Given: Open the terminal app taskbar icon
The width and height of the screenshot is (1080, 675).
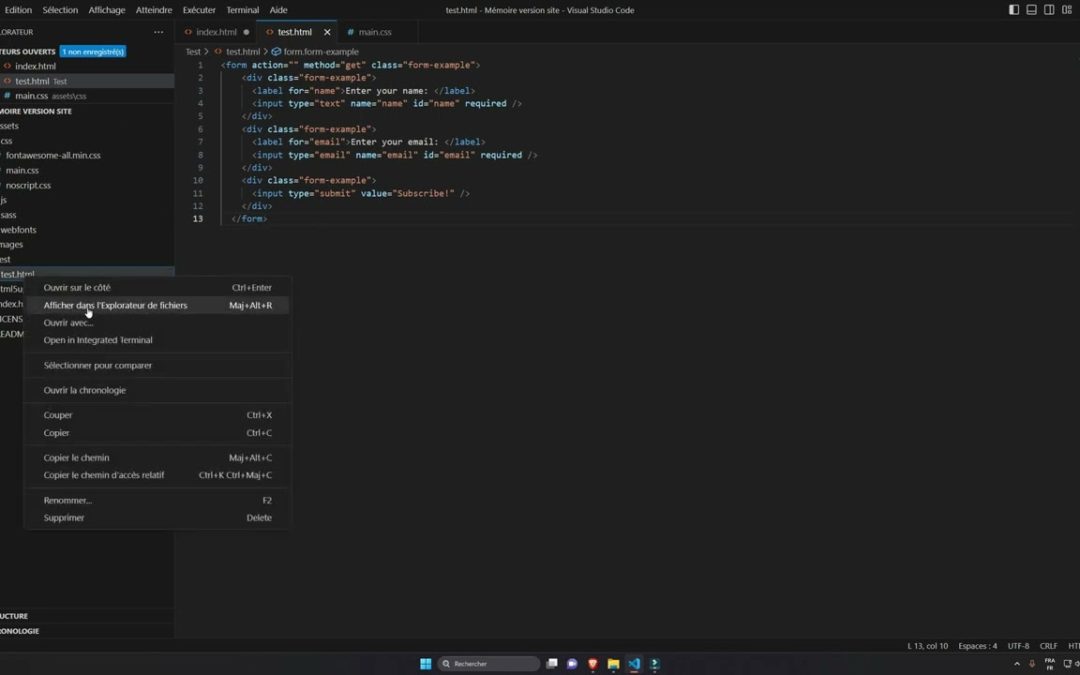Looking at the screenshot, I should (654, 664).
